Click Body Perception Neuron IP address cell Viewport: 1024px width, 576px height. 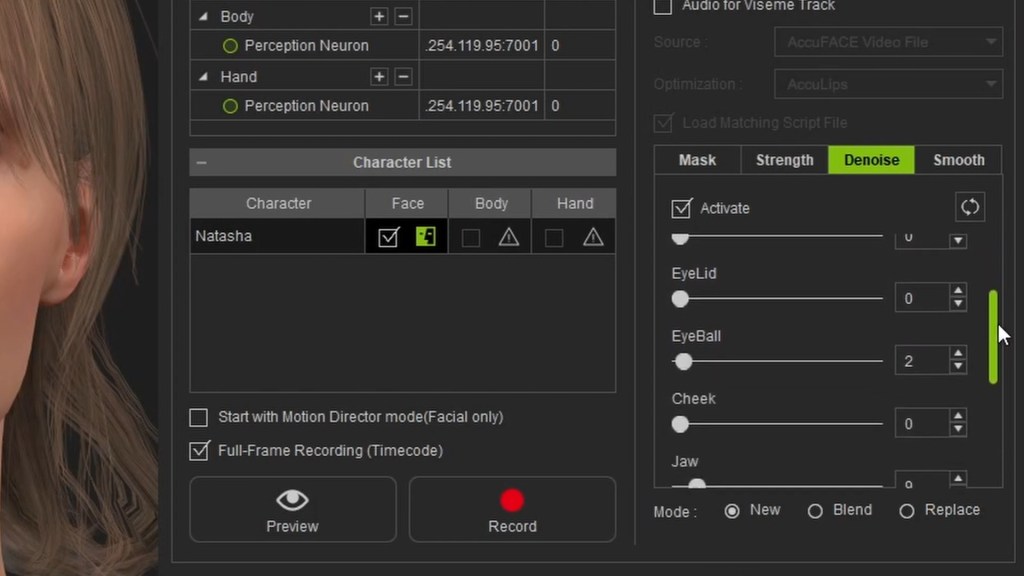tap(482, 46)
